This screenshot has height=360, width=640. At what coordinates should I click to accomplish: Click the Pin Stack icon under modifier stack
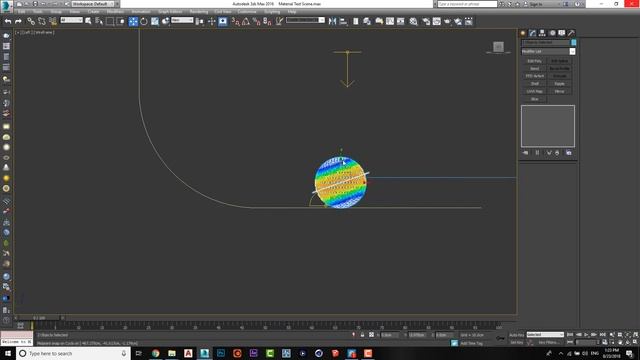click(x=525, y=153)
